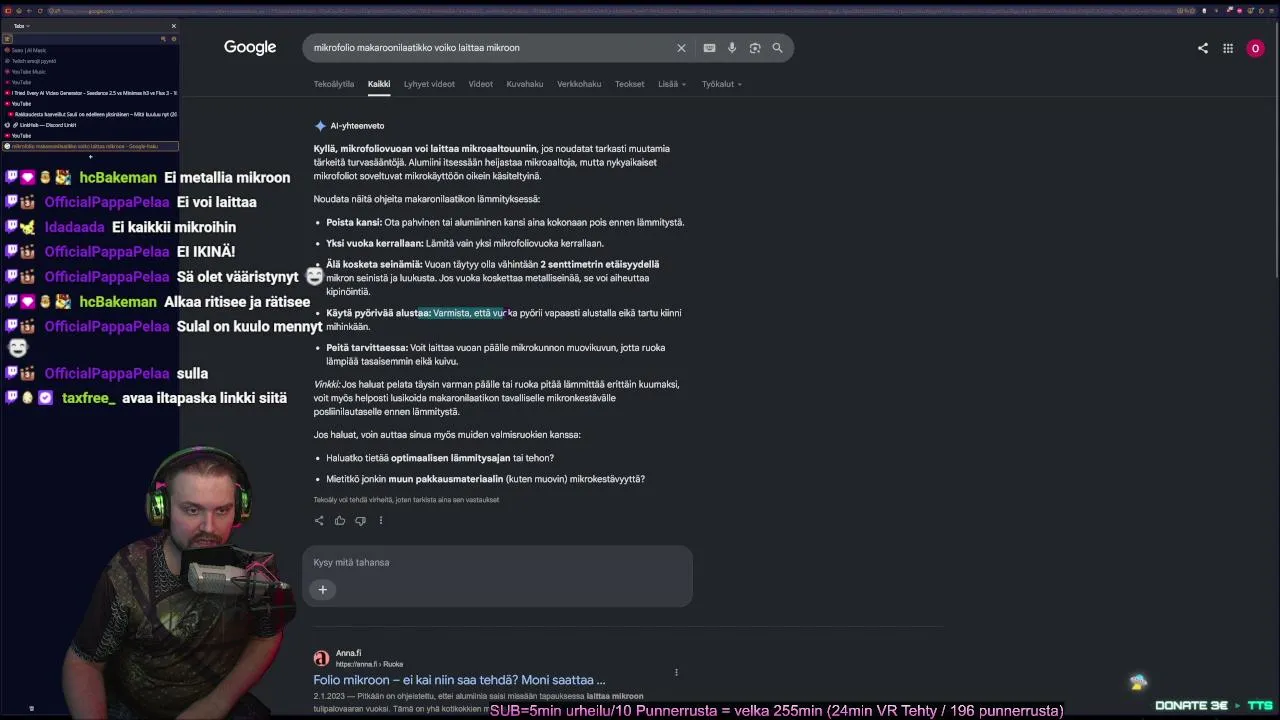Switch to the Teokset tab
The height and width of the screenshot is (720, 1280).
[630, 84]
